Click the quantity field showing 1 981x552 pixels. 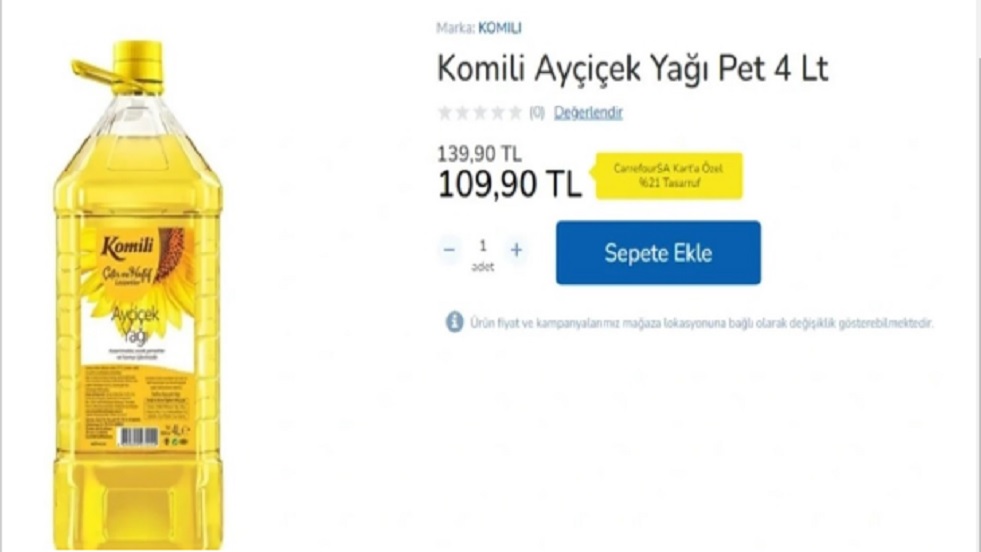point(482,246)
